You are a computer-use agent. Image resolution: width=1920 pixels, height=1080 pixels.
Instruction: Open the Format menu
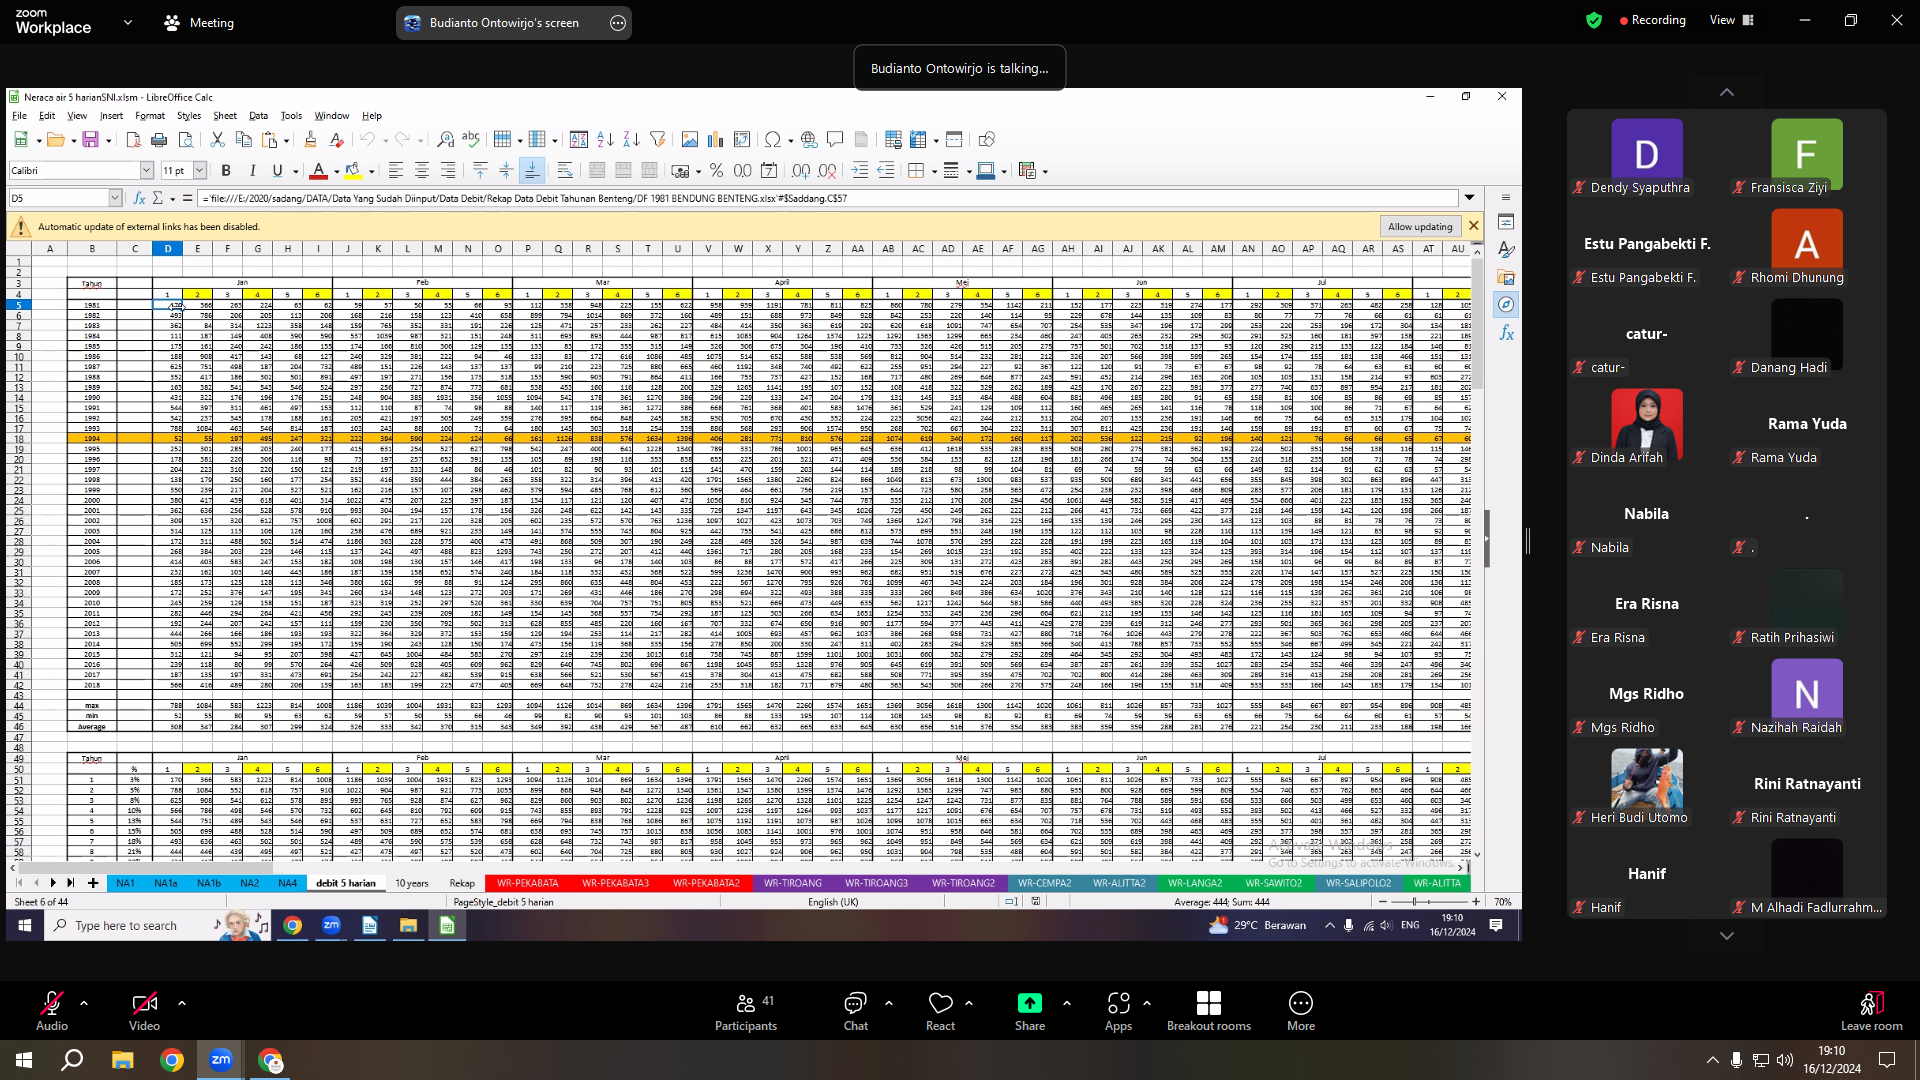150,116
